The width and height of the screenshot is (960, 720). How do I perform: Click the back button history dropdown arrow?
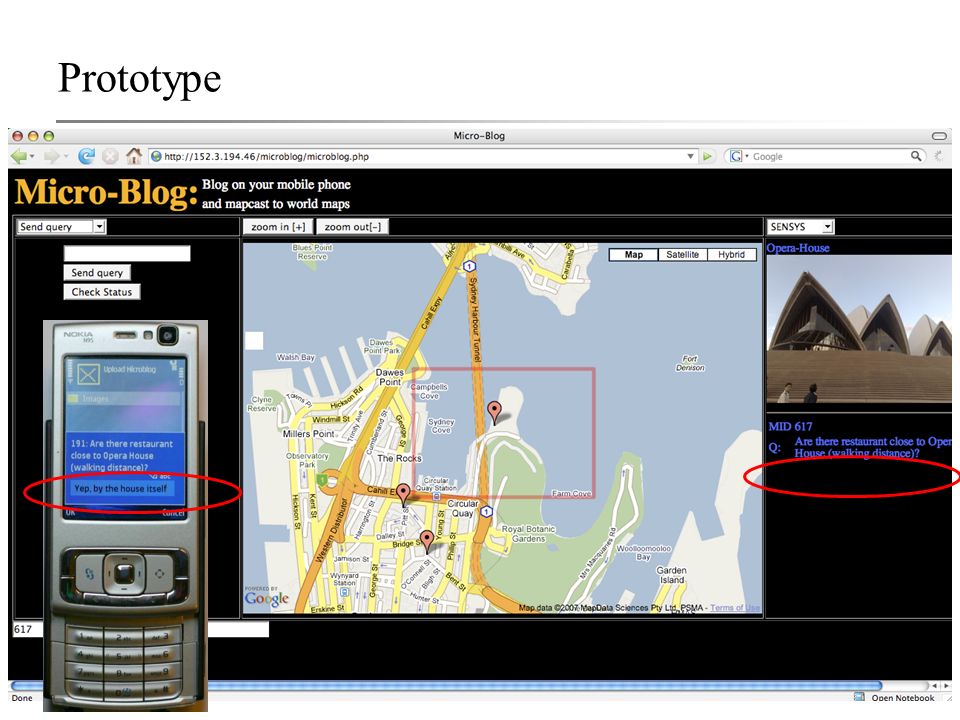click(32, 157)
